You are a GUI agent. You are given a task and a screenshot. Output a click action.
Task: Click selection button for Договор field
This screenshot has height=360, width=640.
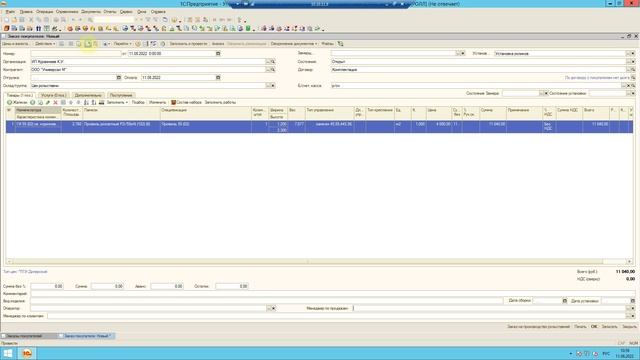pos(629,70)
